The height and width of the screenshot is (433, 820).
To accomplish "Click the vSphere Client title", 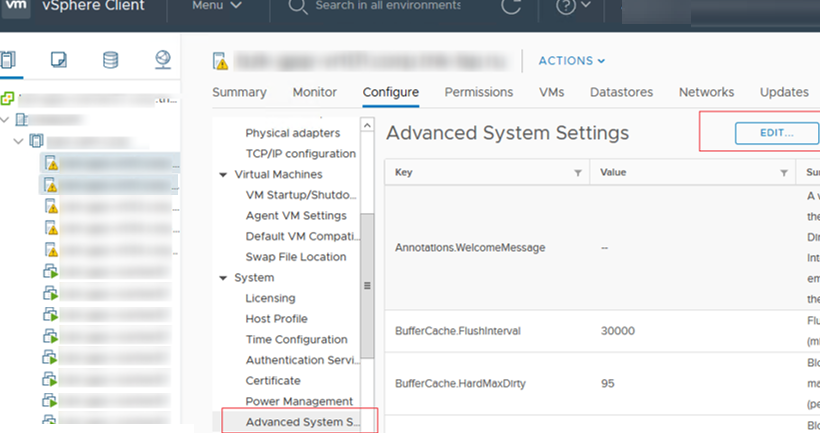I will [x=93, y=6].
